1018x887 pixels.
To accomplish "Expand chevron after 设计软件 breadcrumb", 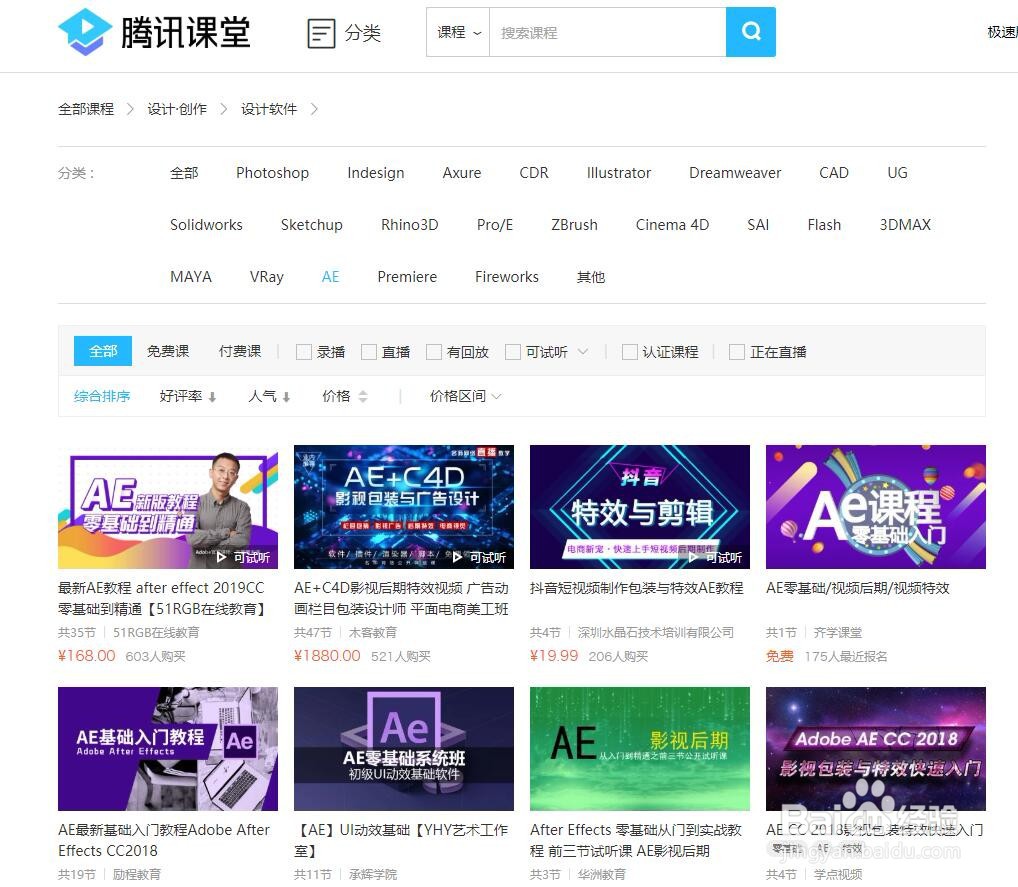I will coord(314,109).
